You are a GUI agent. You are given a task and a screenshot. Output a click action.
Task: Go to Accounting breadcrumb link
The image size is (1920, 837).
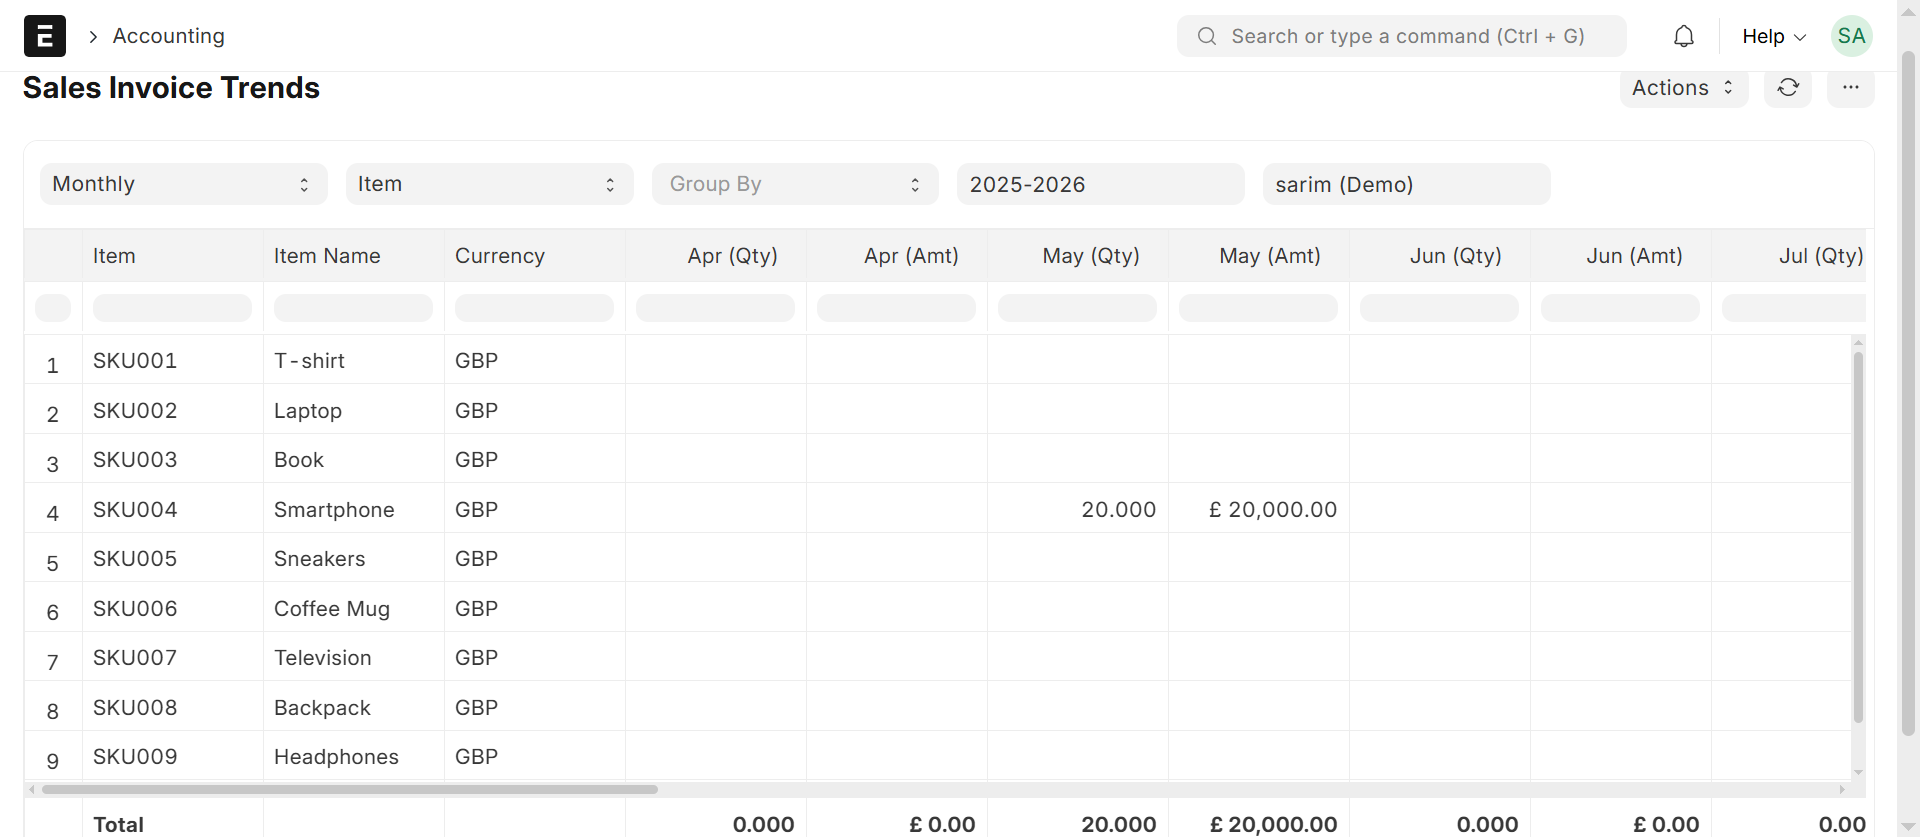pyautogui.click(x=168, y=36)
